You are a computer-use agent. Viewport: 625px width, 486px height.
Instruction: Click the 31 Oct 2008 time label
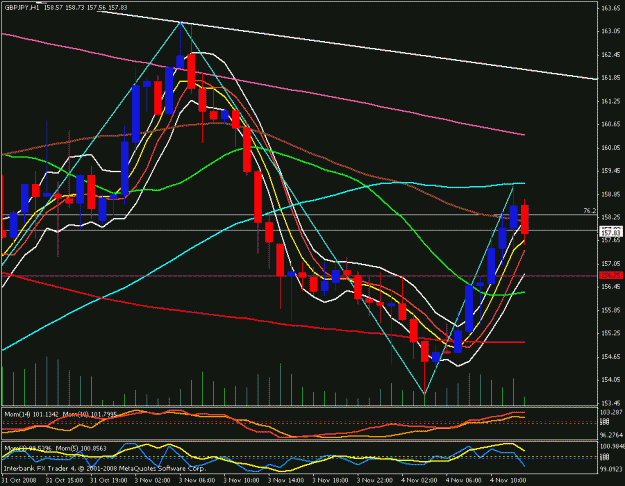tap(19, 480)
